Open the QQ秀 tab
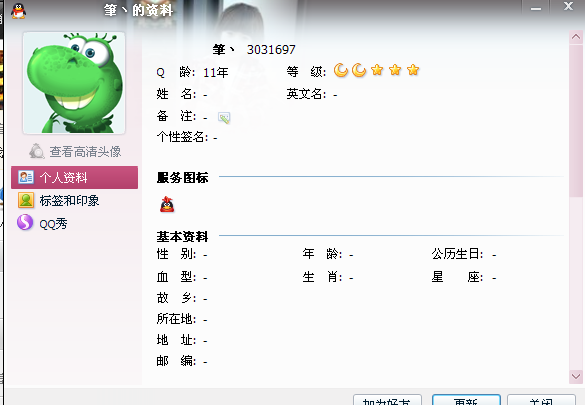 (53, 224)
